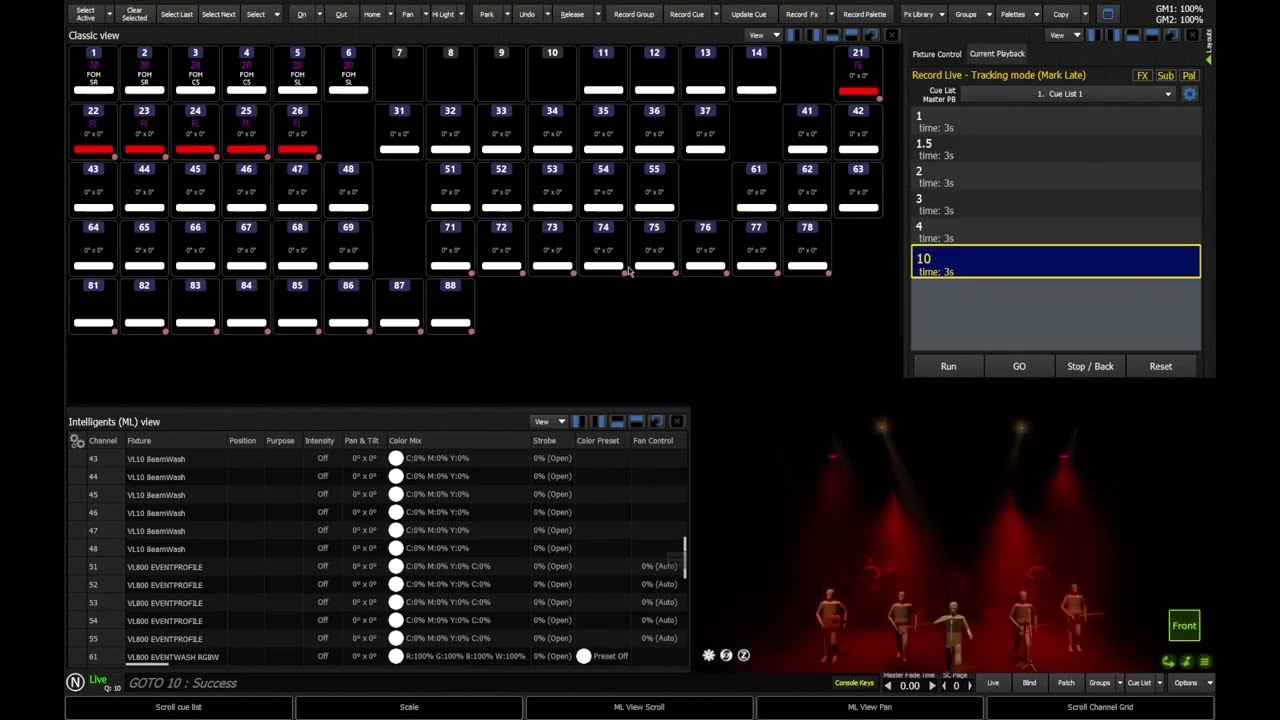Increase SC Page right arrow
This screenshot has width=1280, height=720.
click(969, 686)
